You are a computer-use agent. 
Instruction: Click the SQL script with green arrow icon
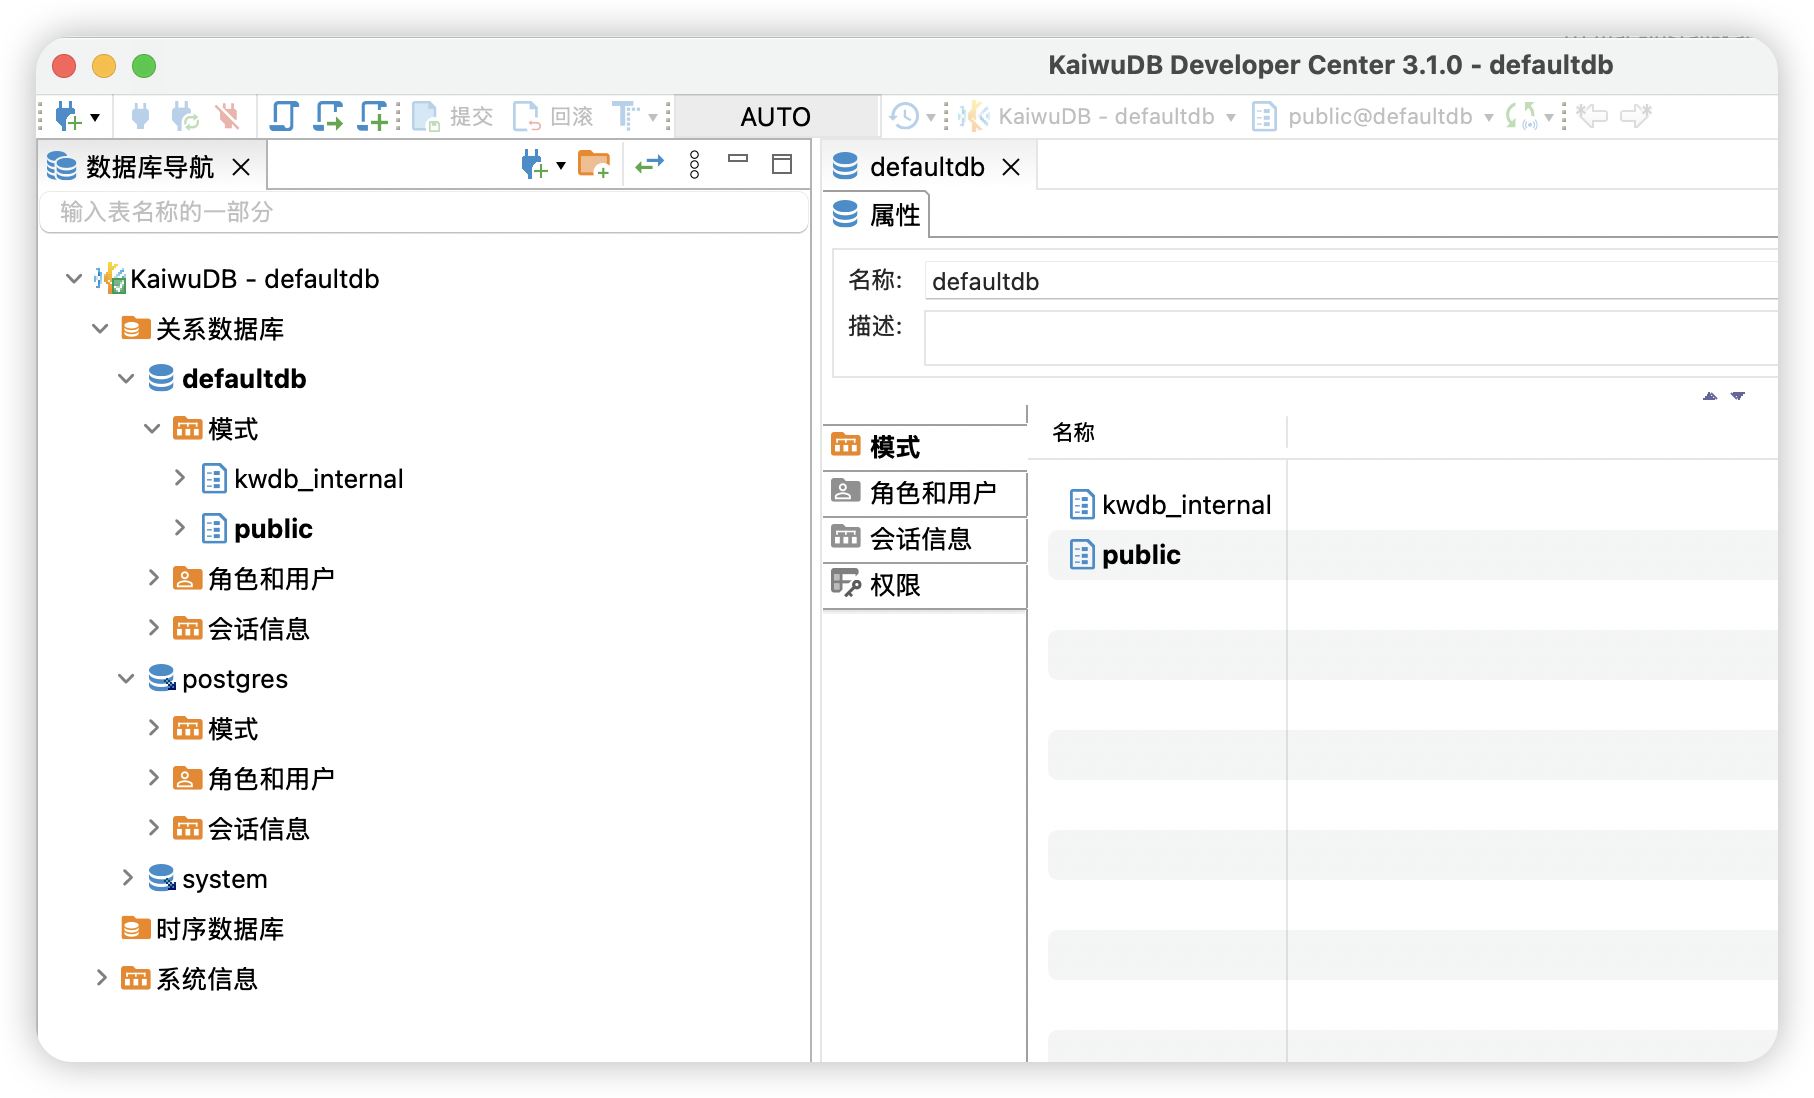pyautogui.click(x=328, y=117)
